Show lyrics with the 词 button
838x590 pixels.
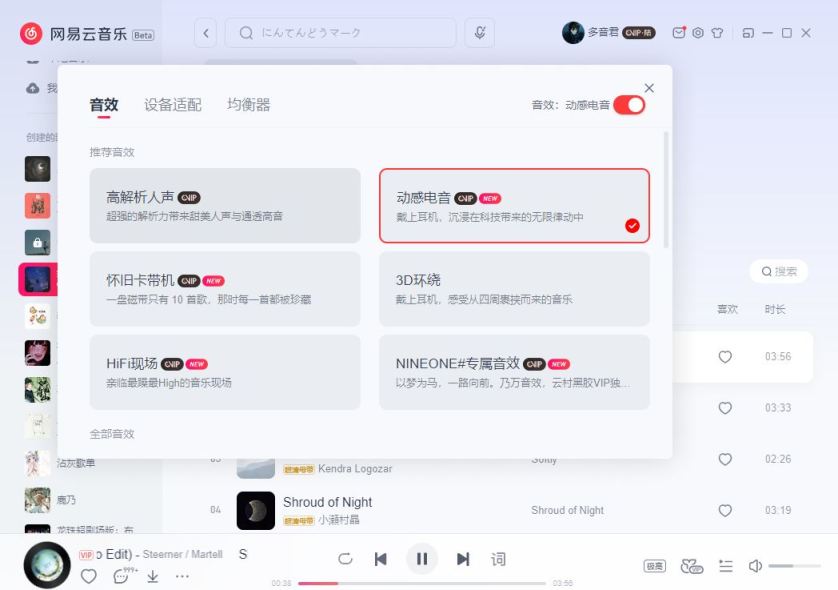(498, 559)
